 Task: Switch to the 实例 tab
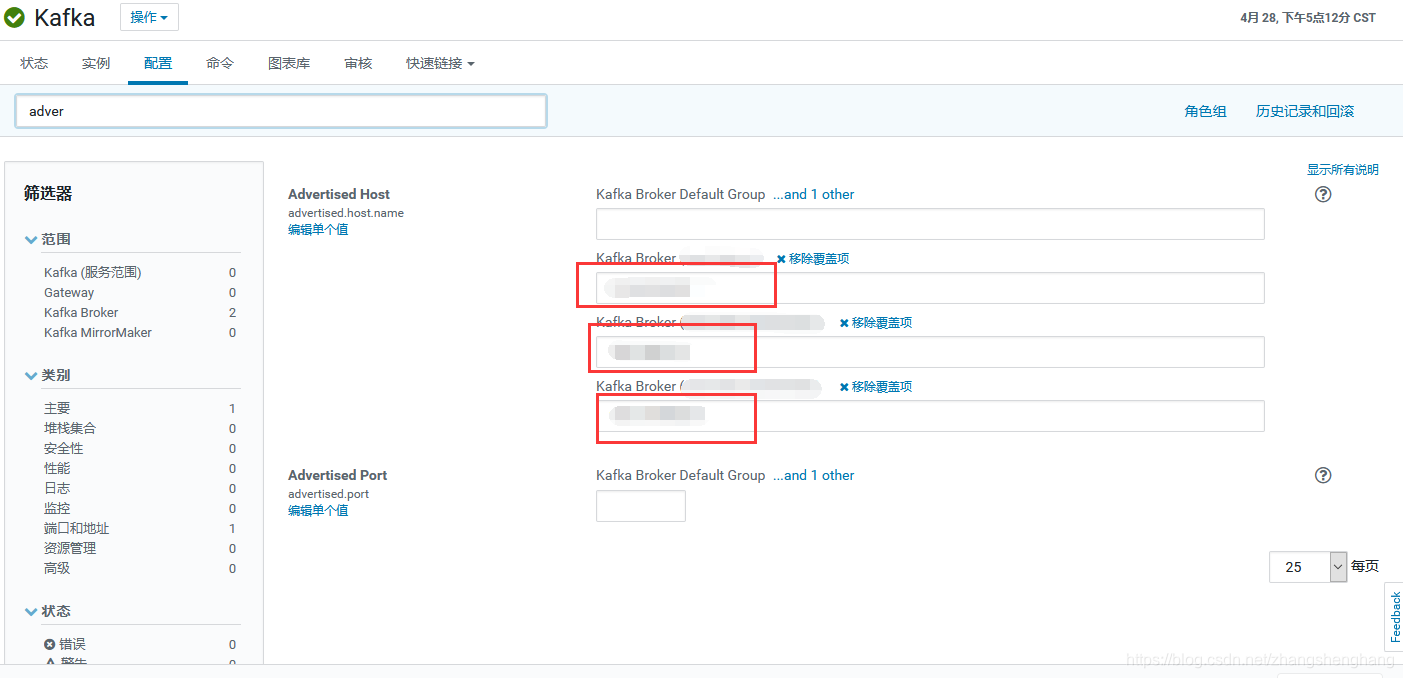96,63
